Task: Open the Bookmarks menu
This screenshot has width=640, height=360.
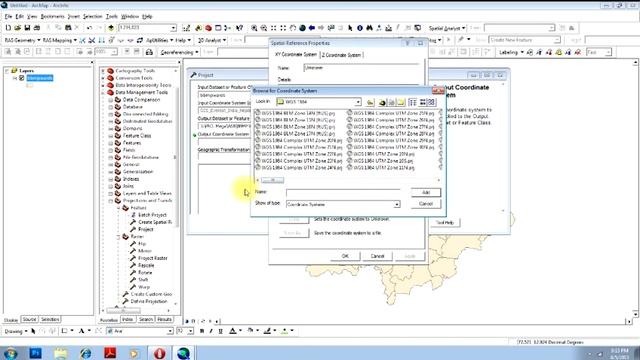Action: 52,16
